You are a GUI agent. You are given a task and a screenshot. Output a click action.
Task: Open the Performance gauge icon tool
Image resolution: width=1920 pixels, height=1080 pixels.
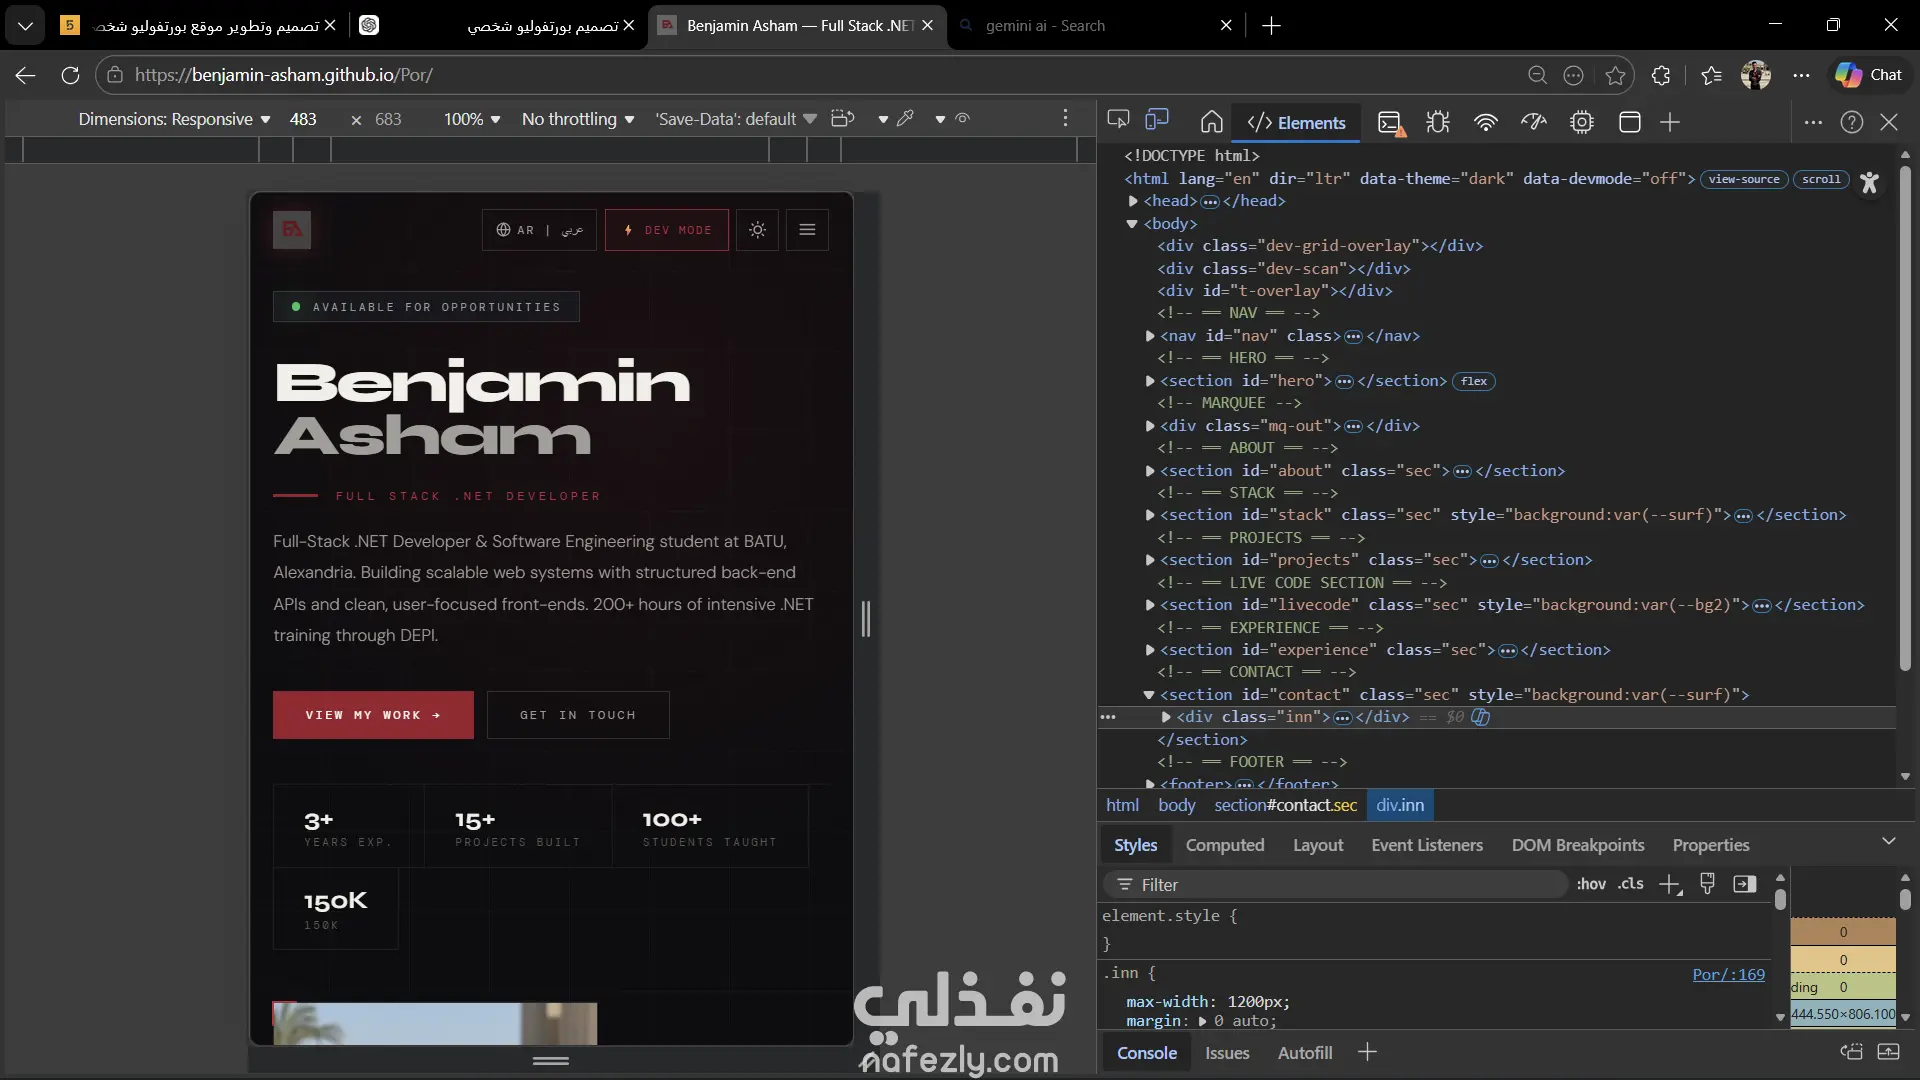pyautogui.click(x=1534, y=122)
